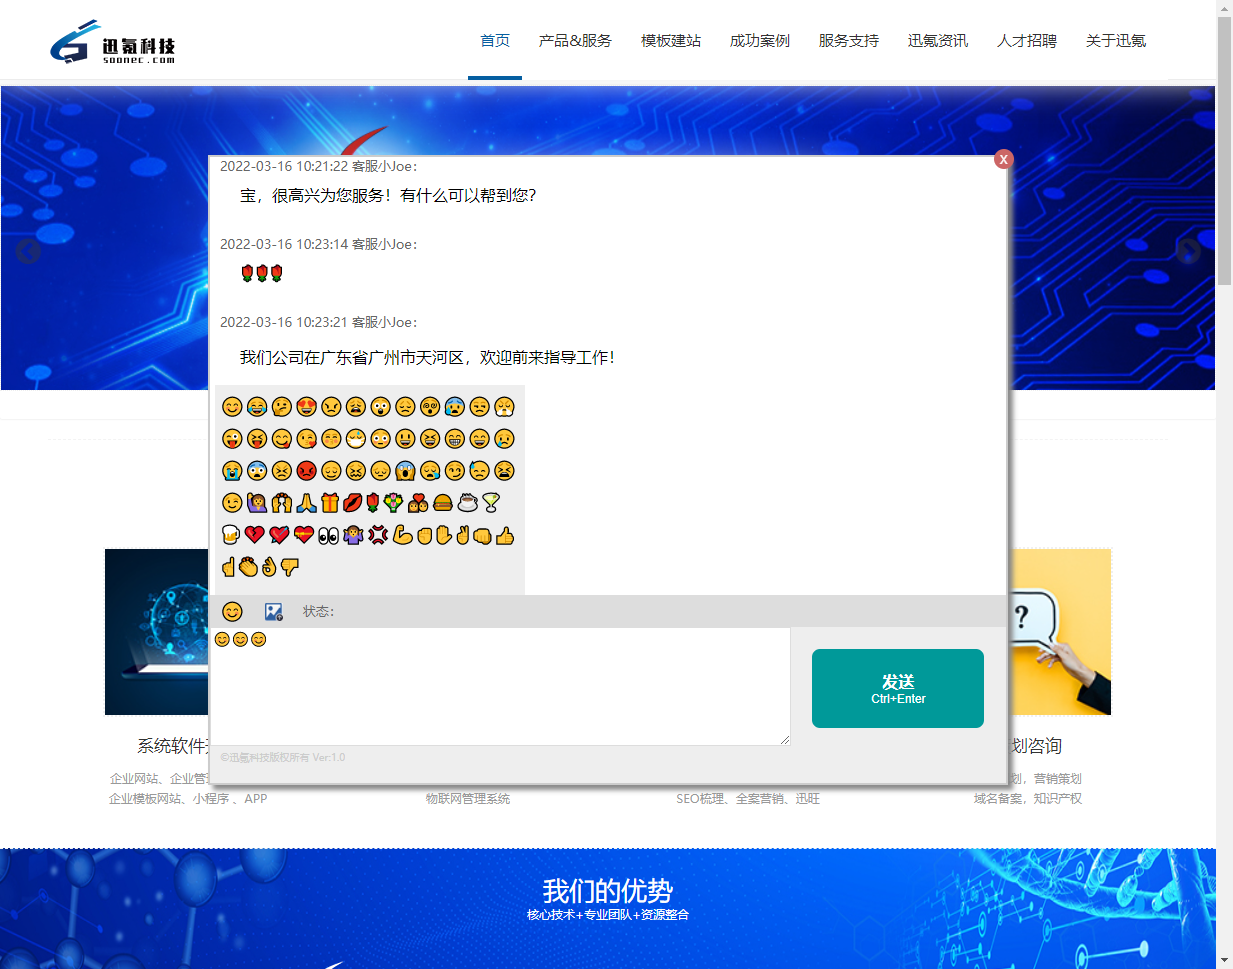The width and height of the screenshot is (1233, 969).
Task: Insert the flexed biceps emoji
Action: (403, 535)
